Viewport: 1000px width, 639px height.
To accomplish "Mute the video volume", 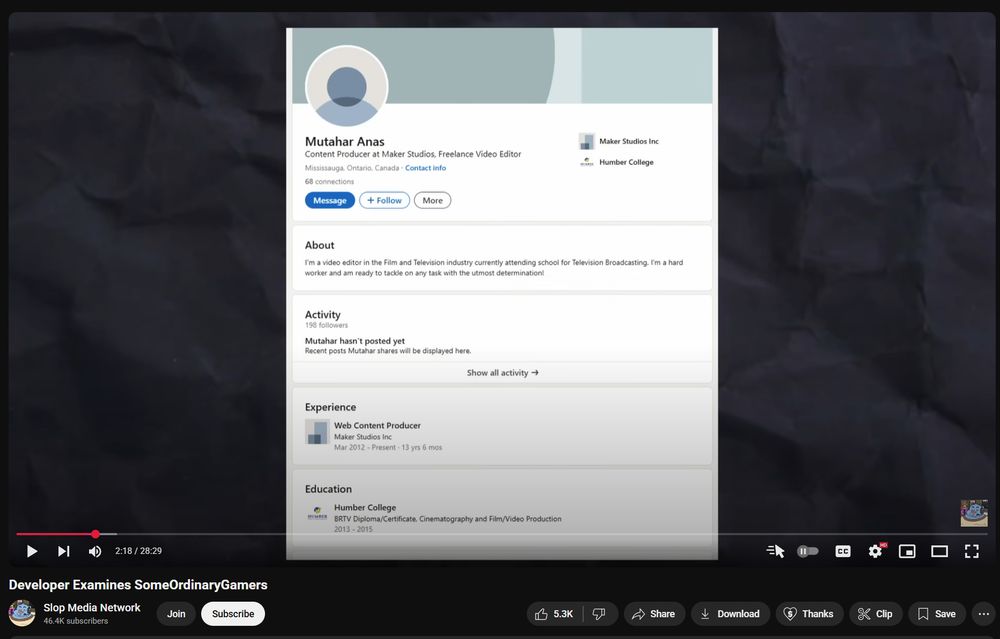I will pyautogui.click(x=94, y=551).
